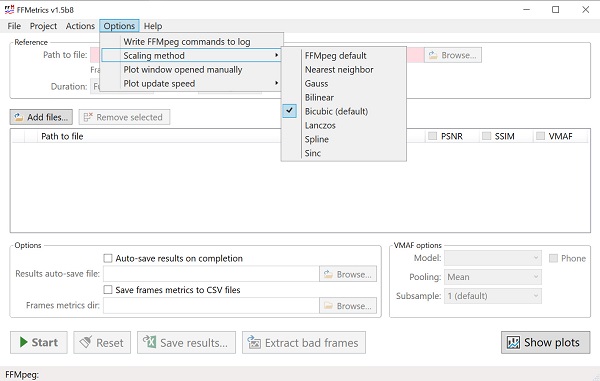Select Spline scaling method
600x381 pixels.
(344, 139)
